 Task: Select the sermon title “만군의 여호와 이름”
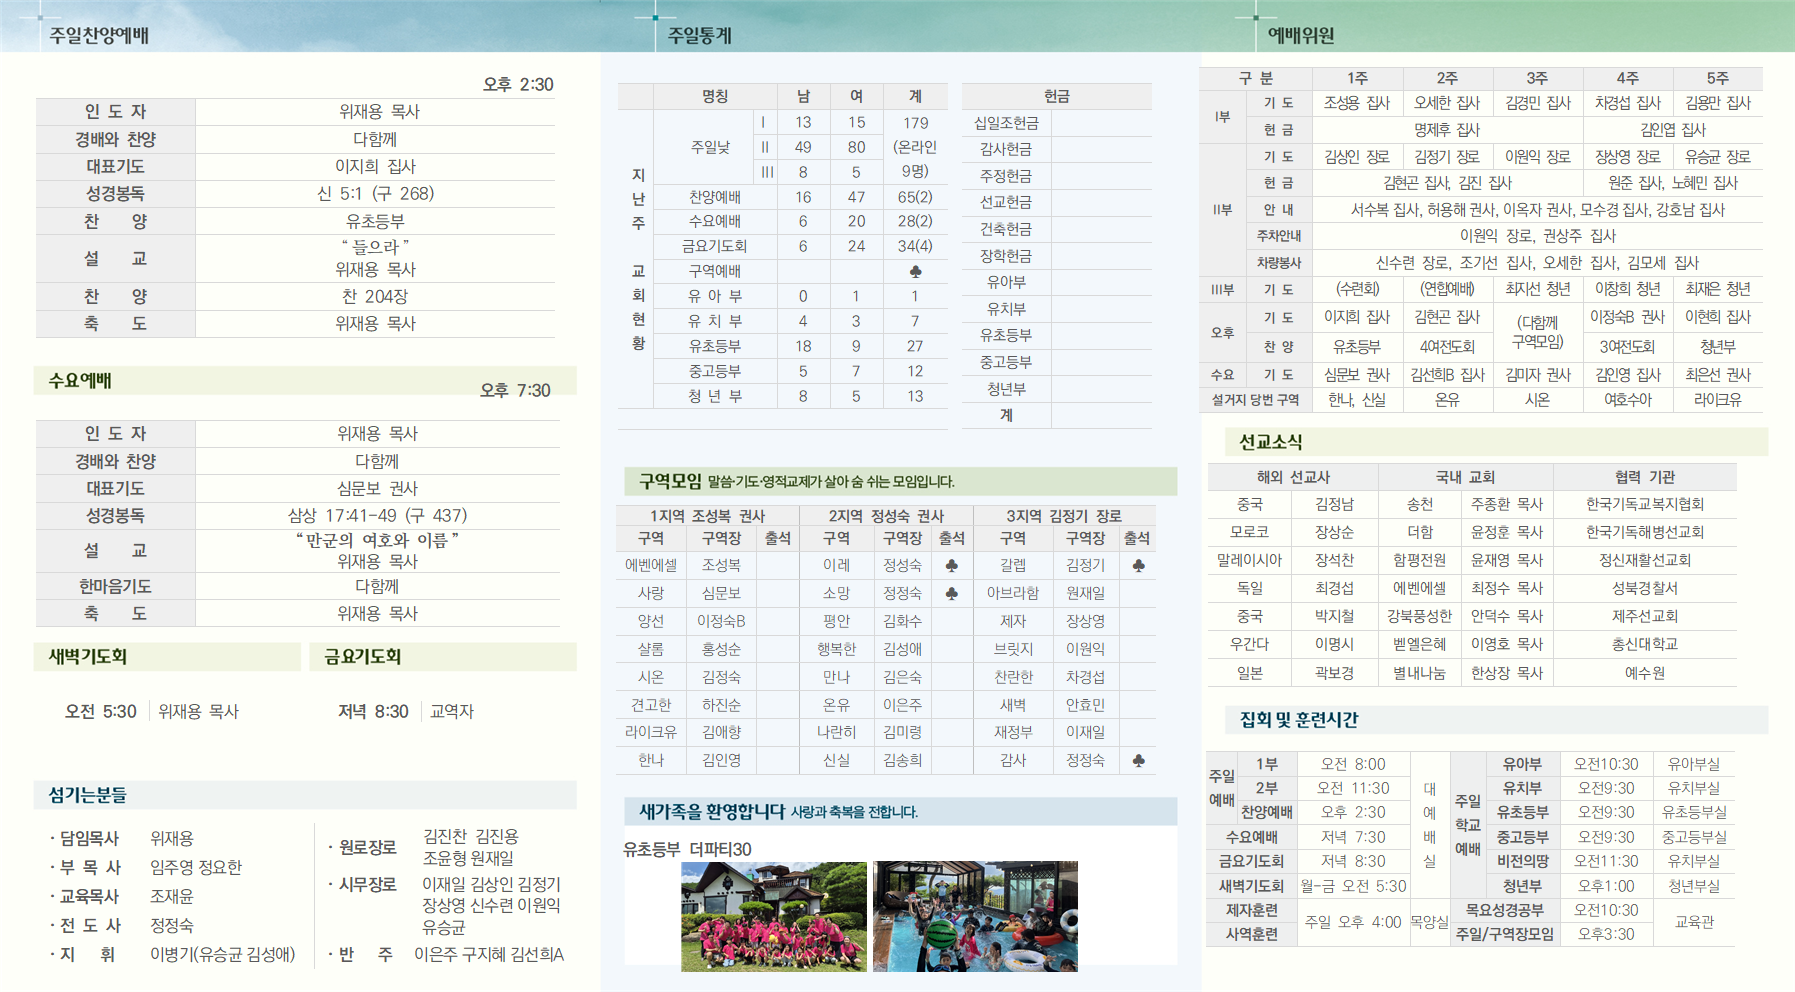point(377,540)
